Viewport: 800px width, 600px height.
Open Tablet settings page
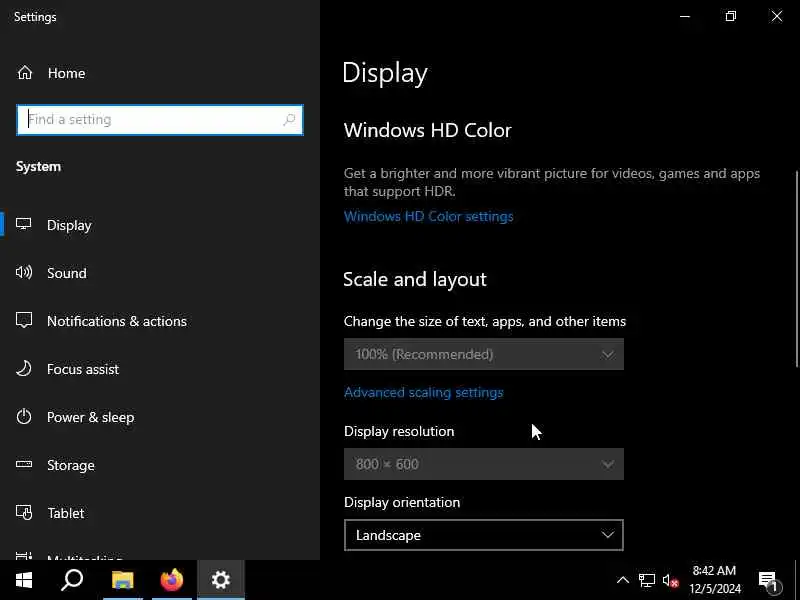pos(66,513)
